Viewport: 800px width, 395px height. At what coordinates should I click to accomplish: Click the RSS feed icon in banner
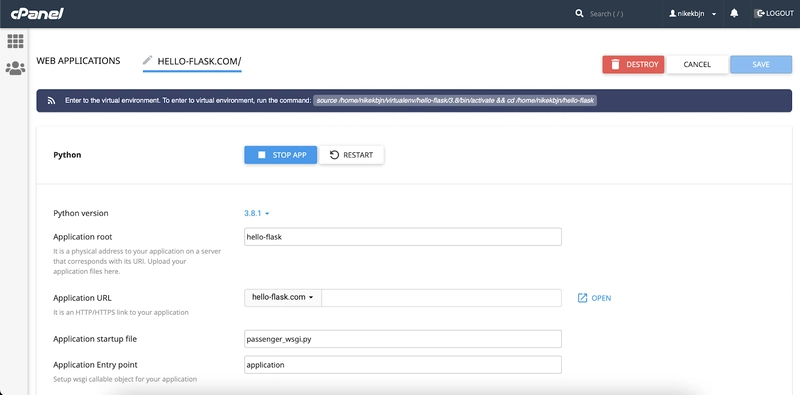tap(51, 101)
